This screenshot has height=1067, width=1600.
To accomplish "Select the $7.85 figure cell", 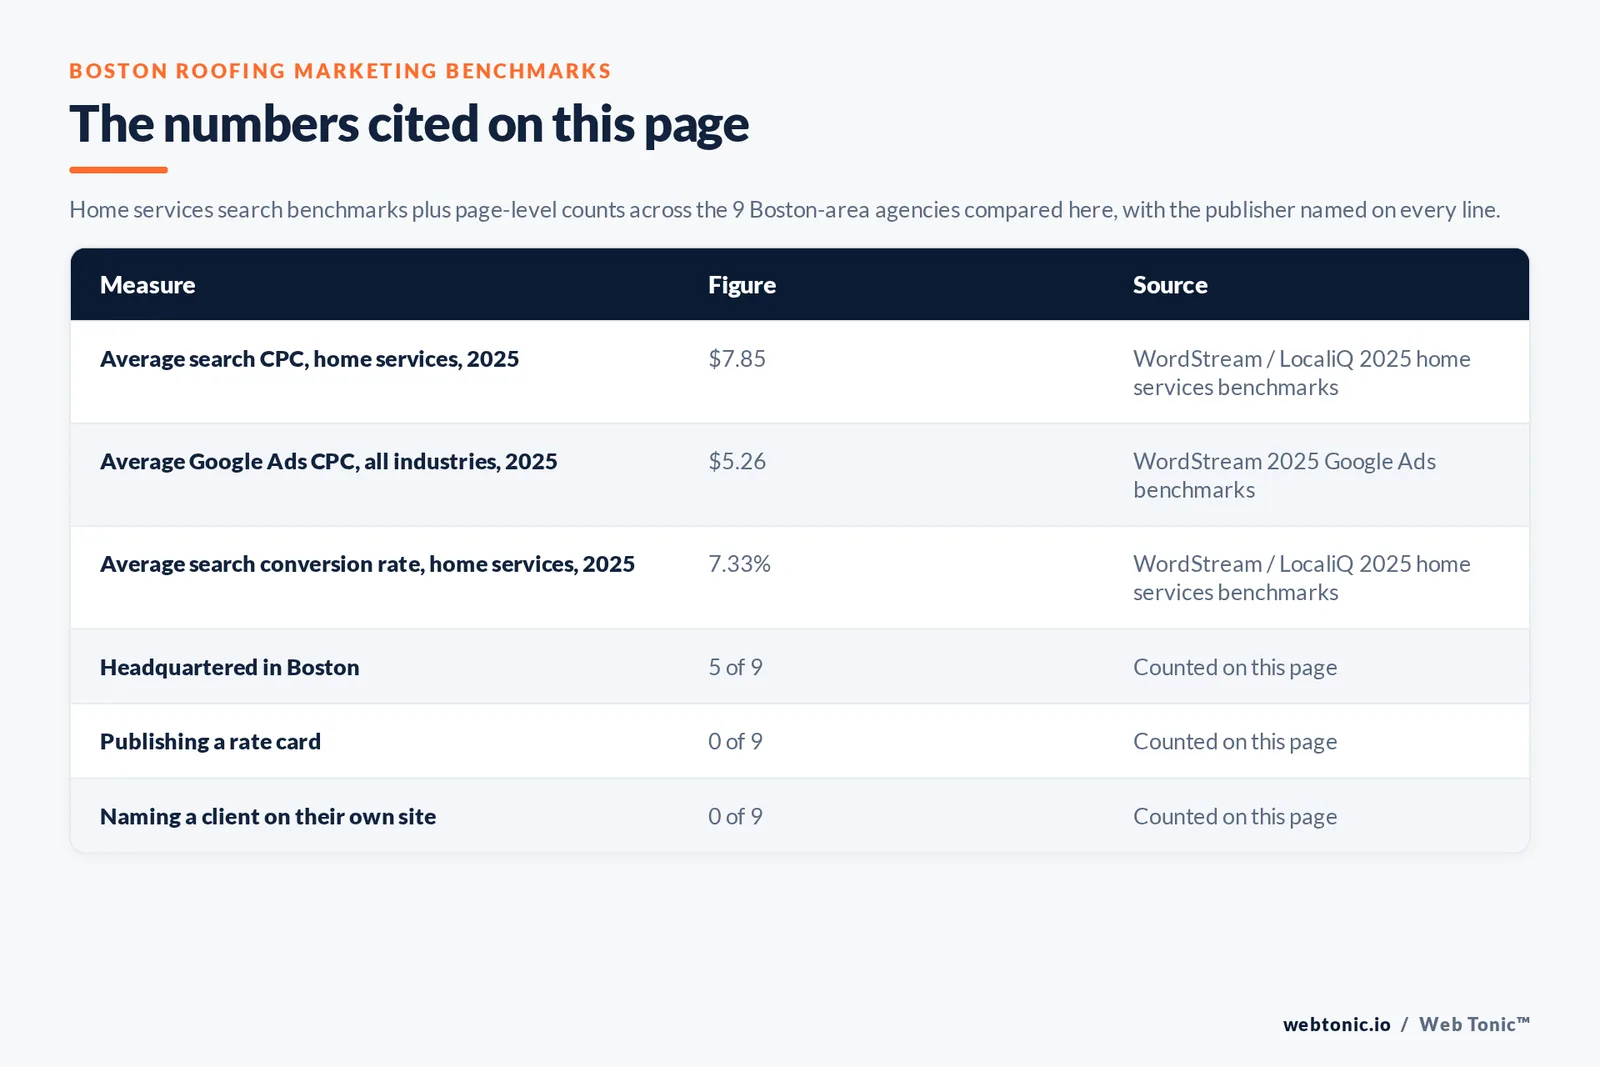I will (737, 359).
